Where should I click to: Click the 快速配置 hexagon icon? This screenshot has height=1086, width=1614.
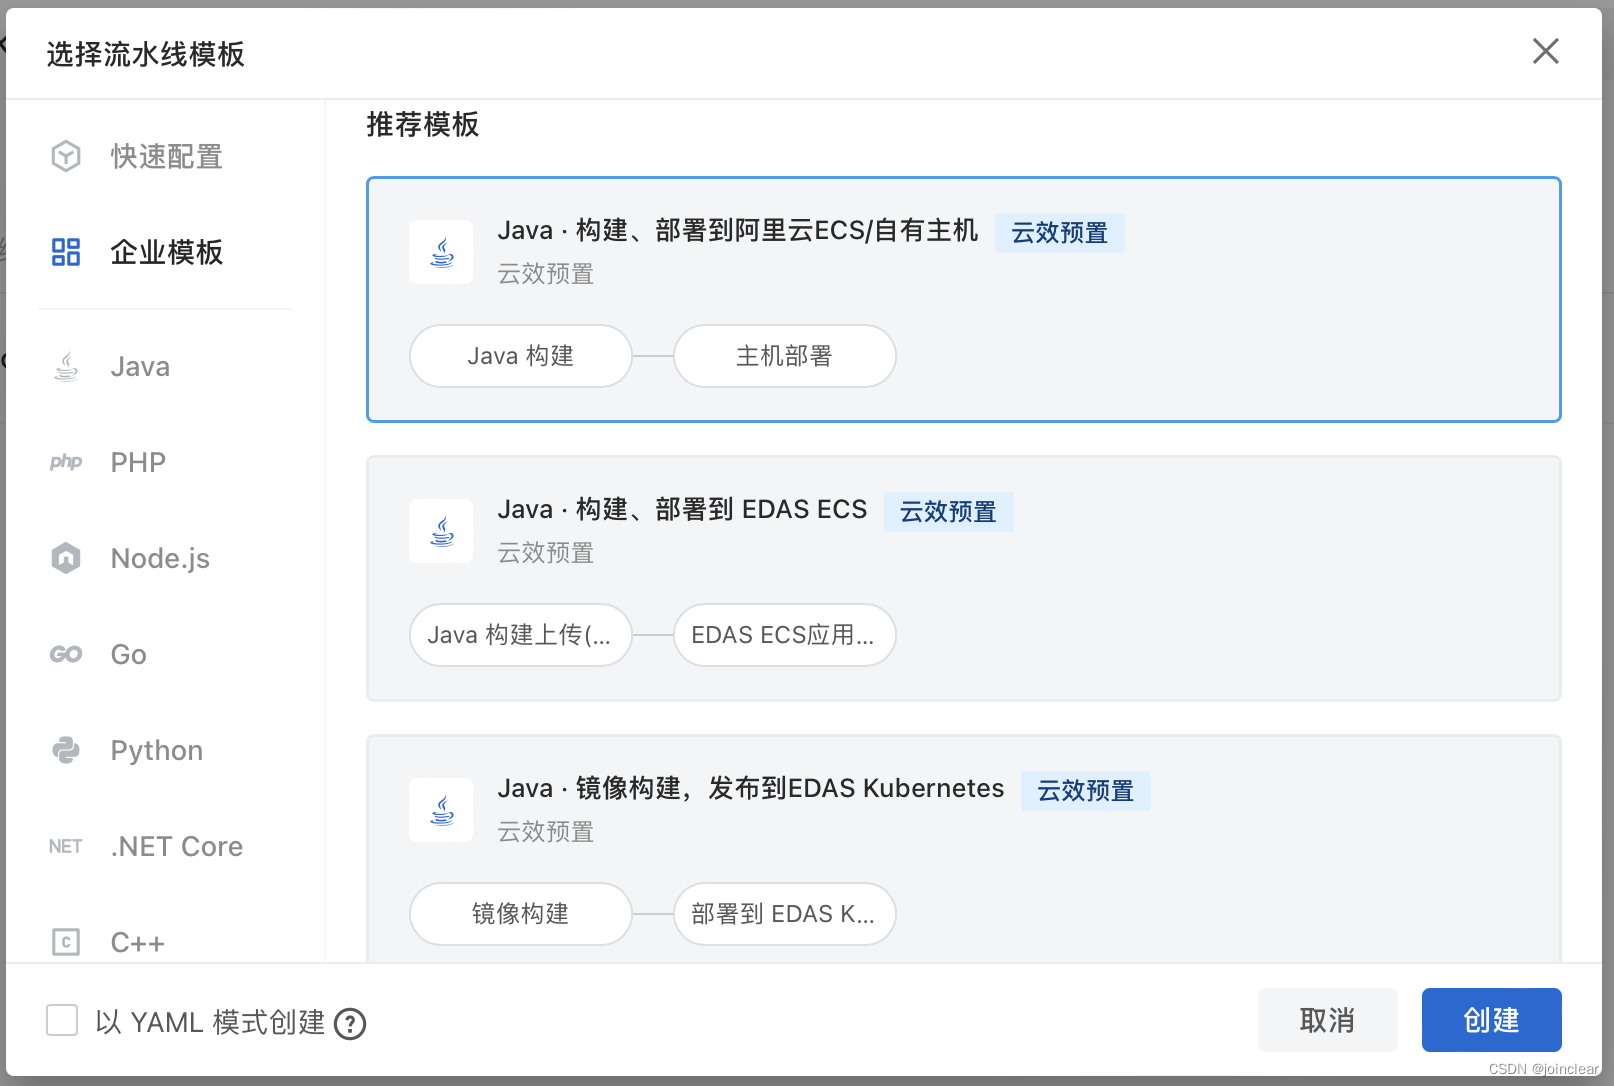tap(66, 156)
